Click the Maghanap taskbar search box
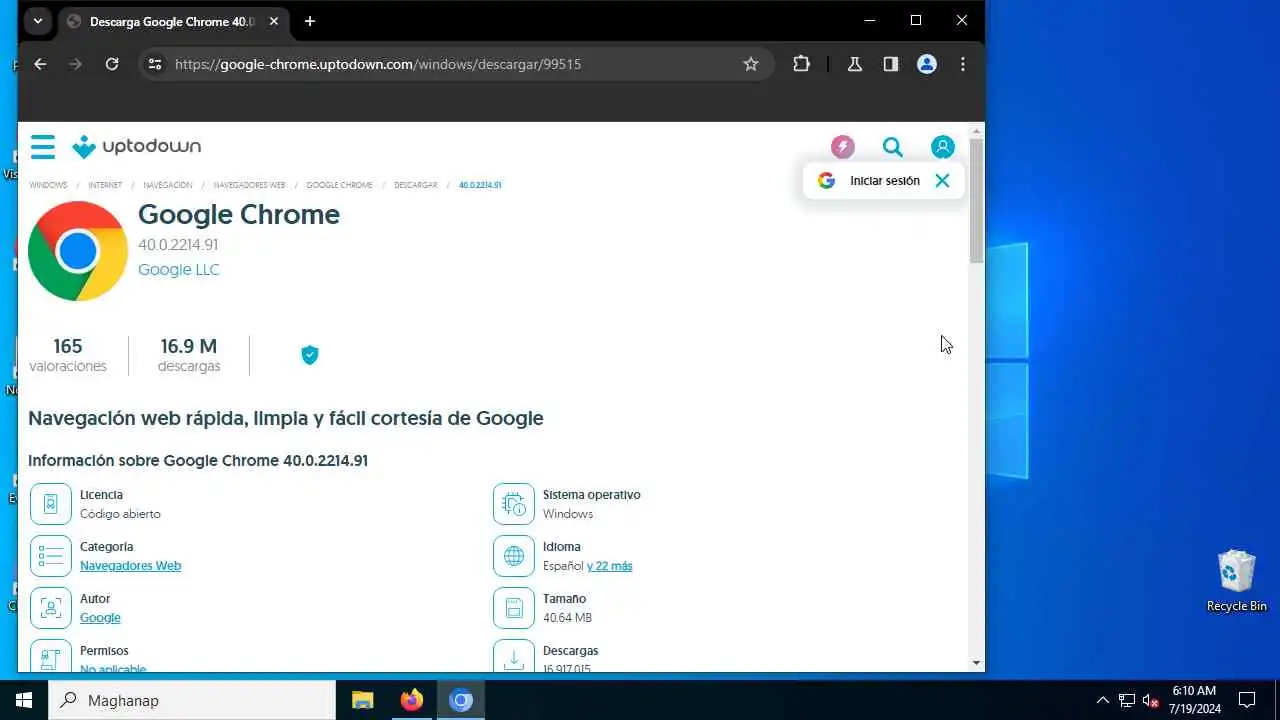1280x720 pixels. pyautogui.click(x=192, y=700)
